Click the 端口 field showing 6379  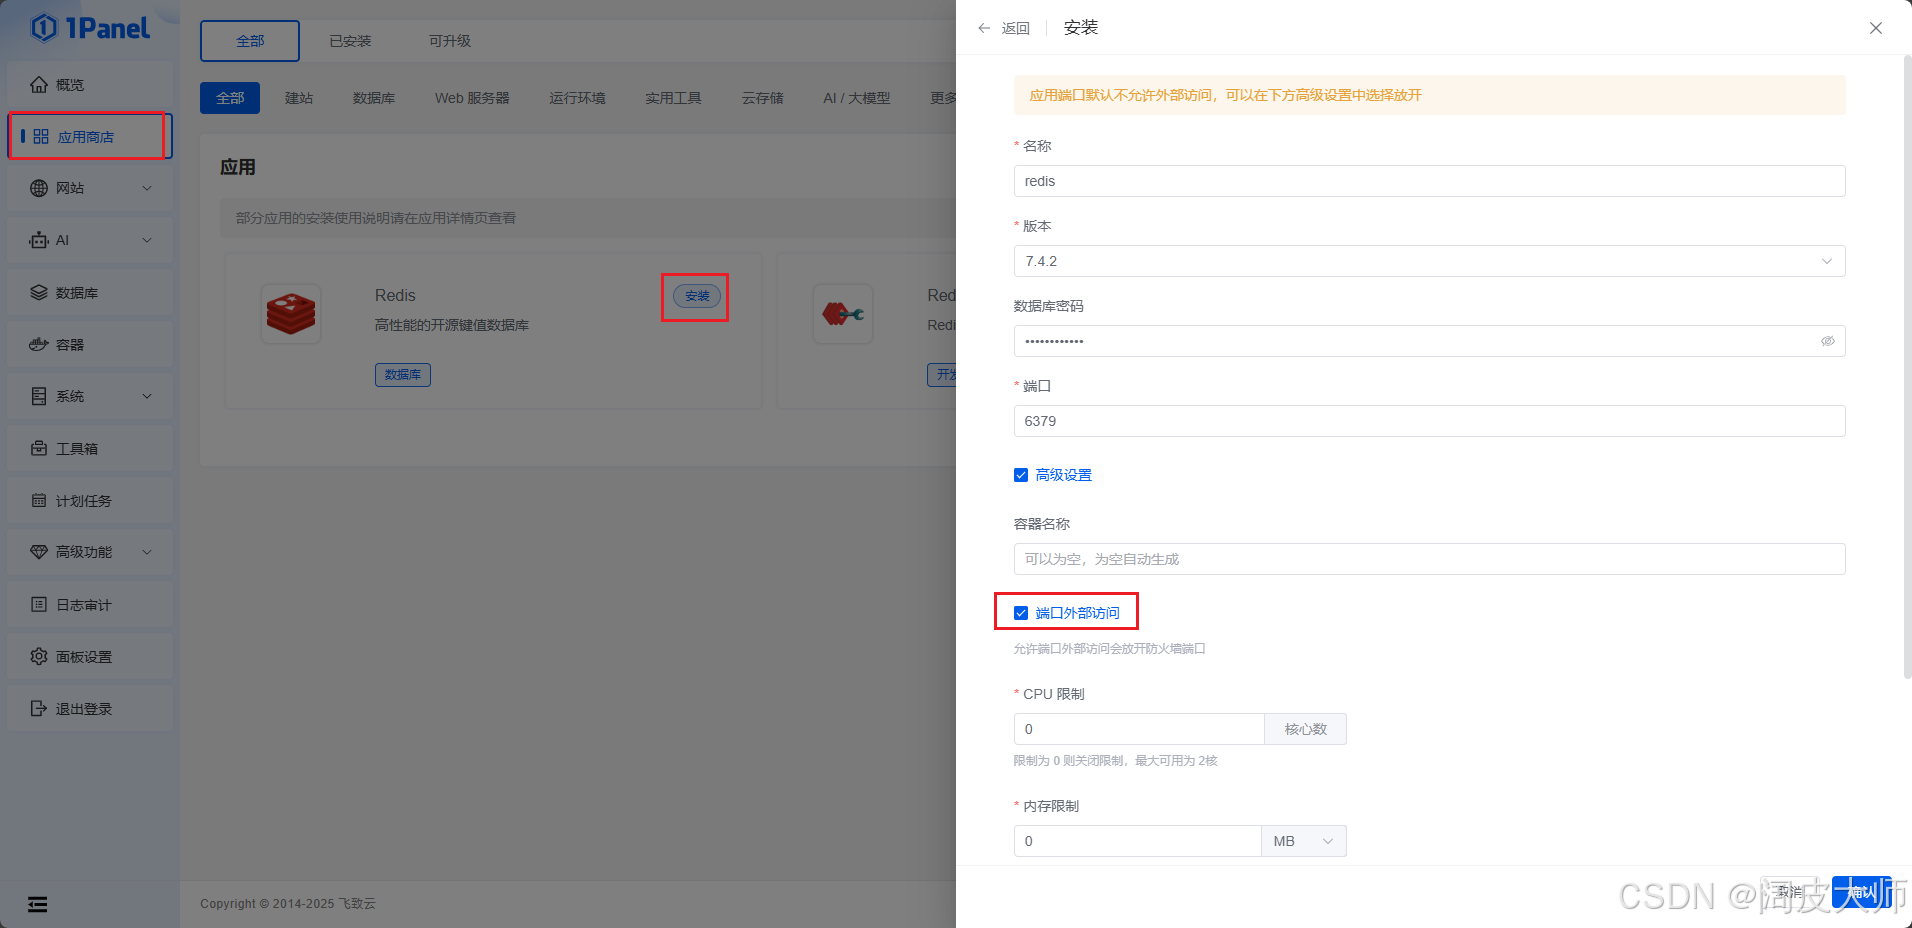point(1429,421)
